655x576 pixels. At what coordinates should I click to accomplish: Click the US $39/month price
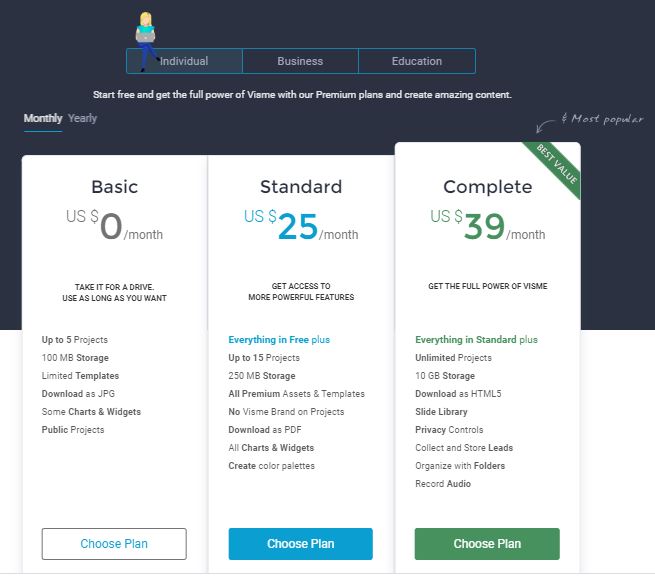tap(487, 226)
